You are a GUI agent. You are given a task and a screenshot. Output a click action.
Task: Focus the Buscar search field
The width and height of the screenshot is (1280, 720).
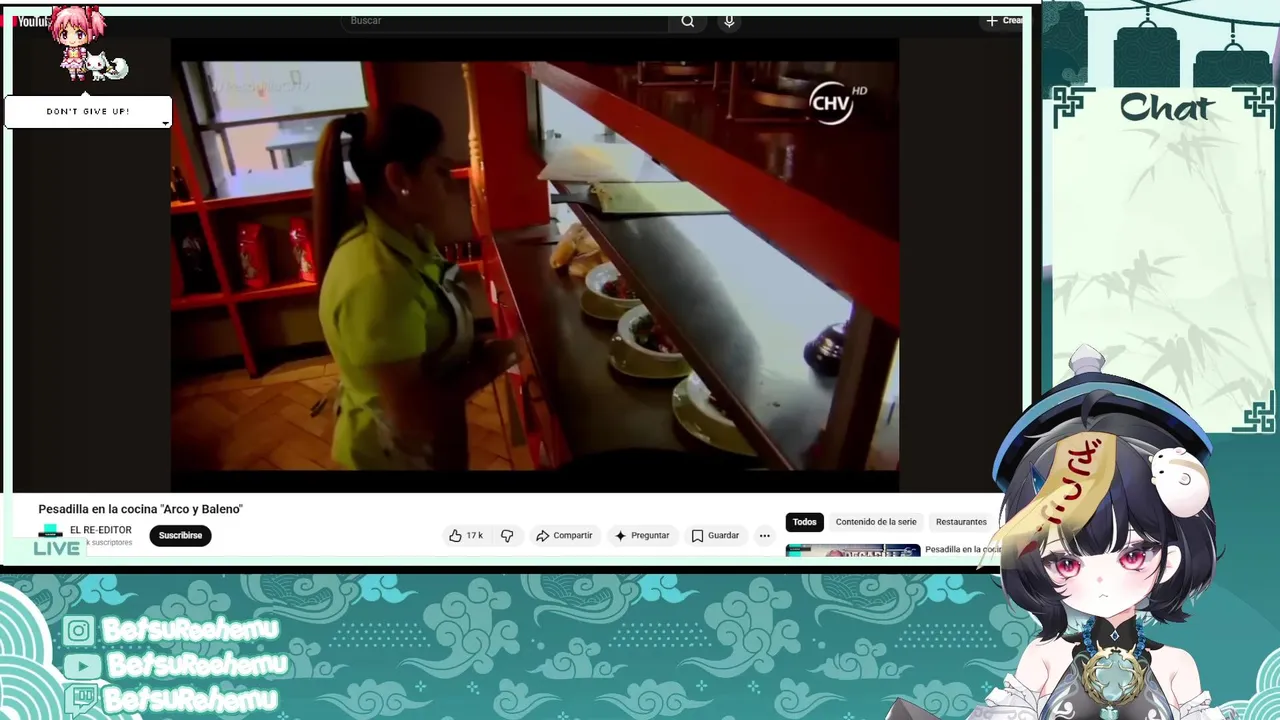(x=505, y=21)
